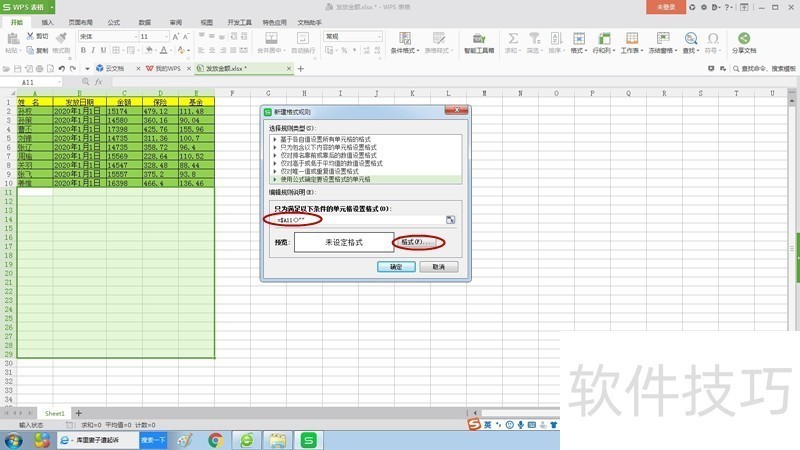Open the 智能工具箱 Smart Toolbox

click(x=479, y=42)
